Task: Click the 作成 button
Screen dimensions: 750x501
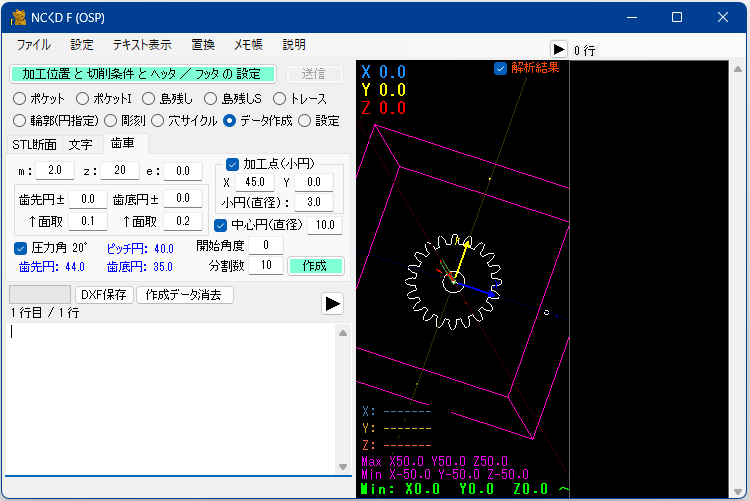Action: click(x=315, y=266)
